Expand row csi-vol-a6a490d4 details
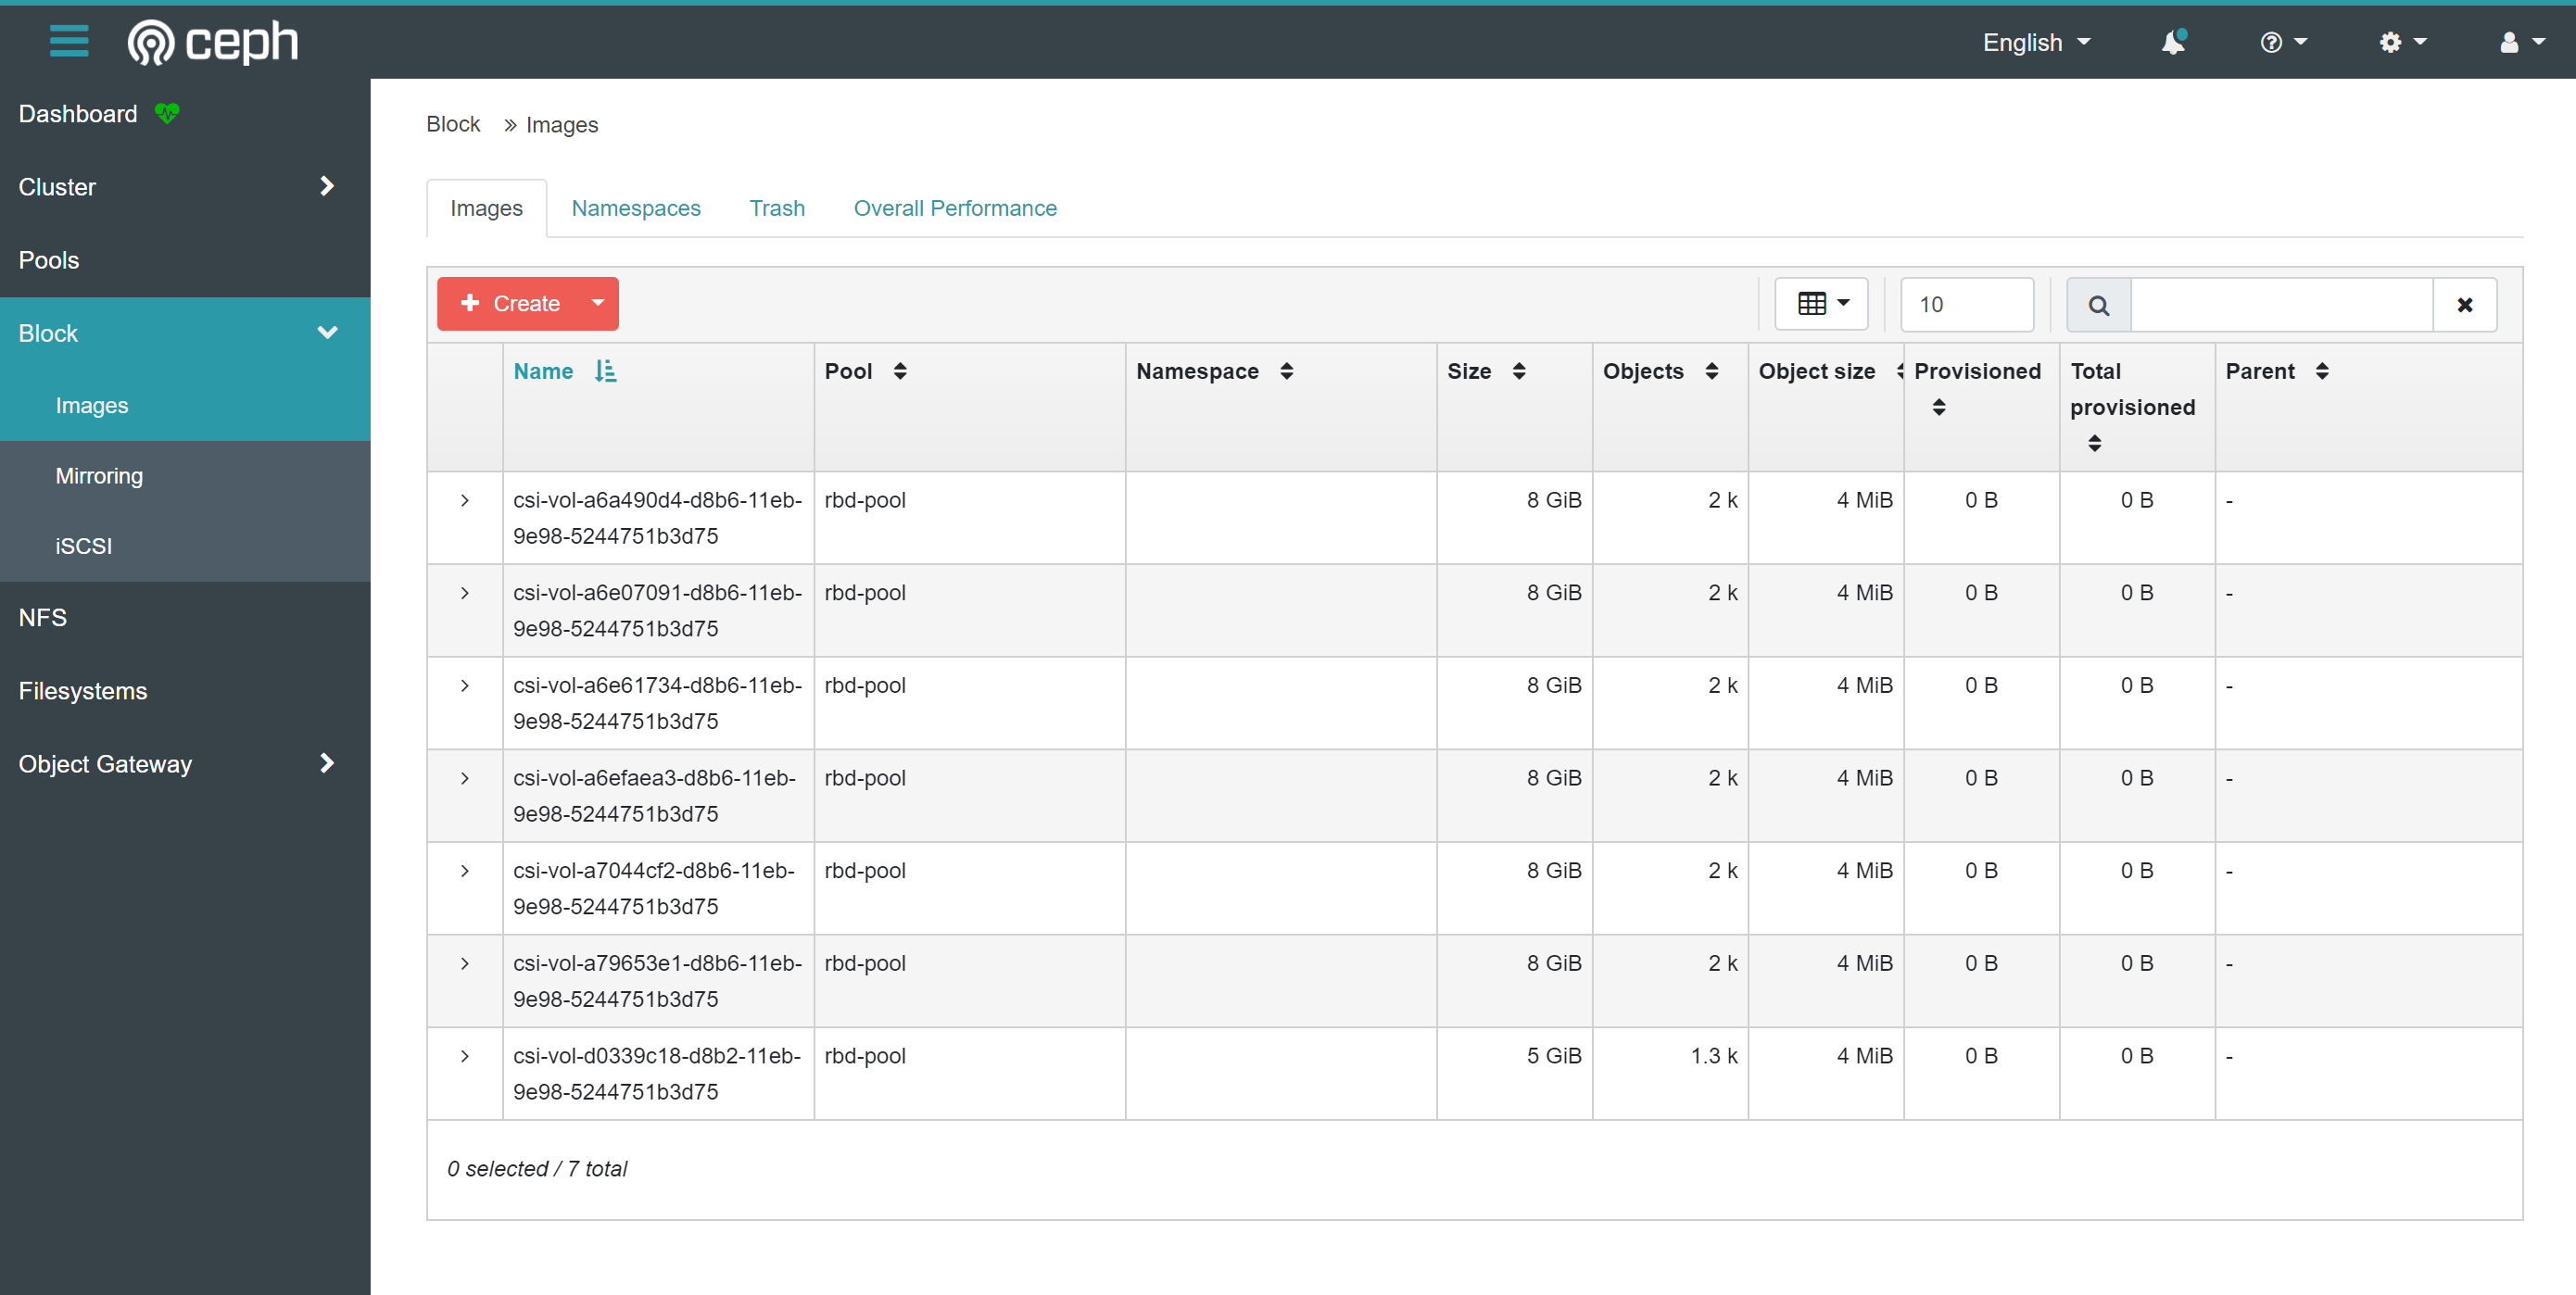This screenshot has width=2576, height=1295. pyautogui.click(x=465, y=501)
